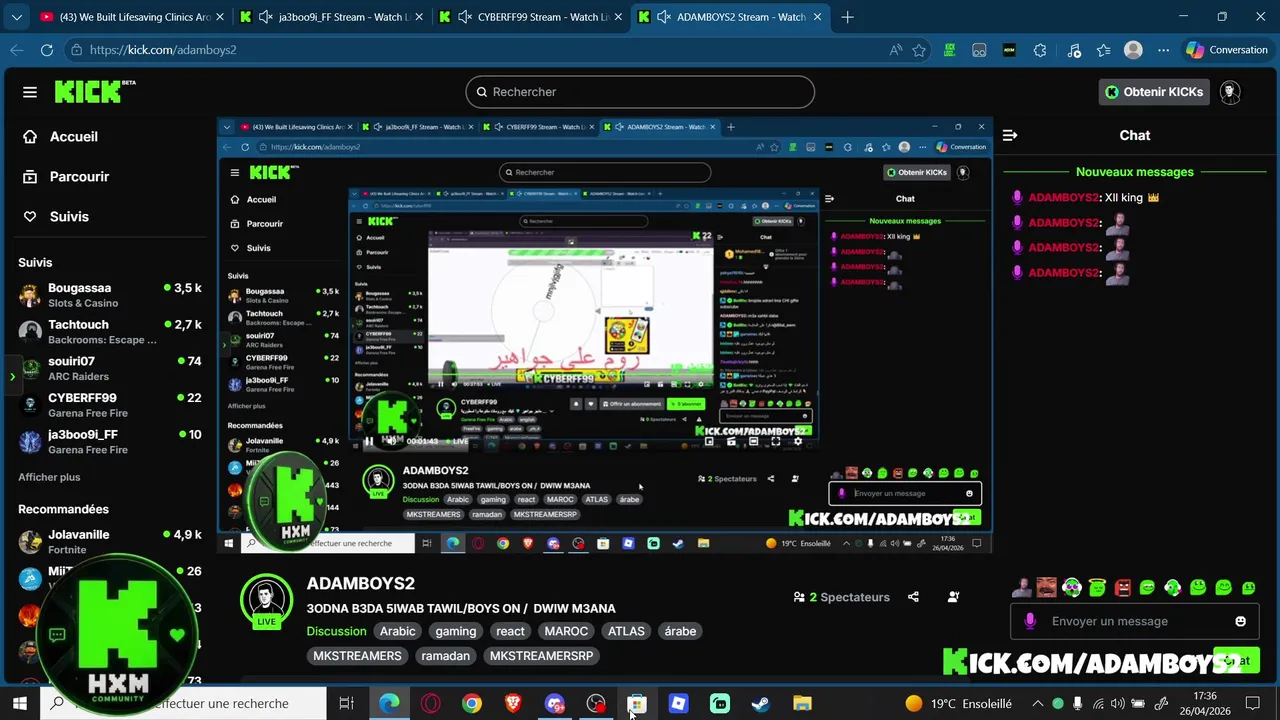The height and width of the screenshot is (720, 1280).
Task: Open Jolavanille in recommended list
Action: point(110,542)
